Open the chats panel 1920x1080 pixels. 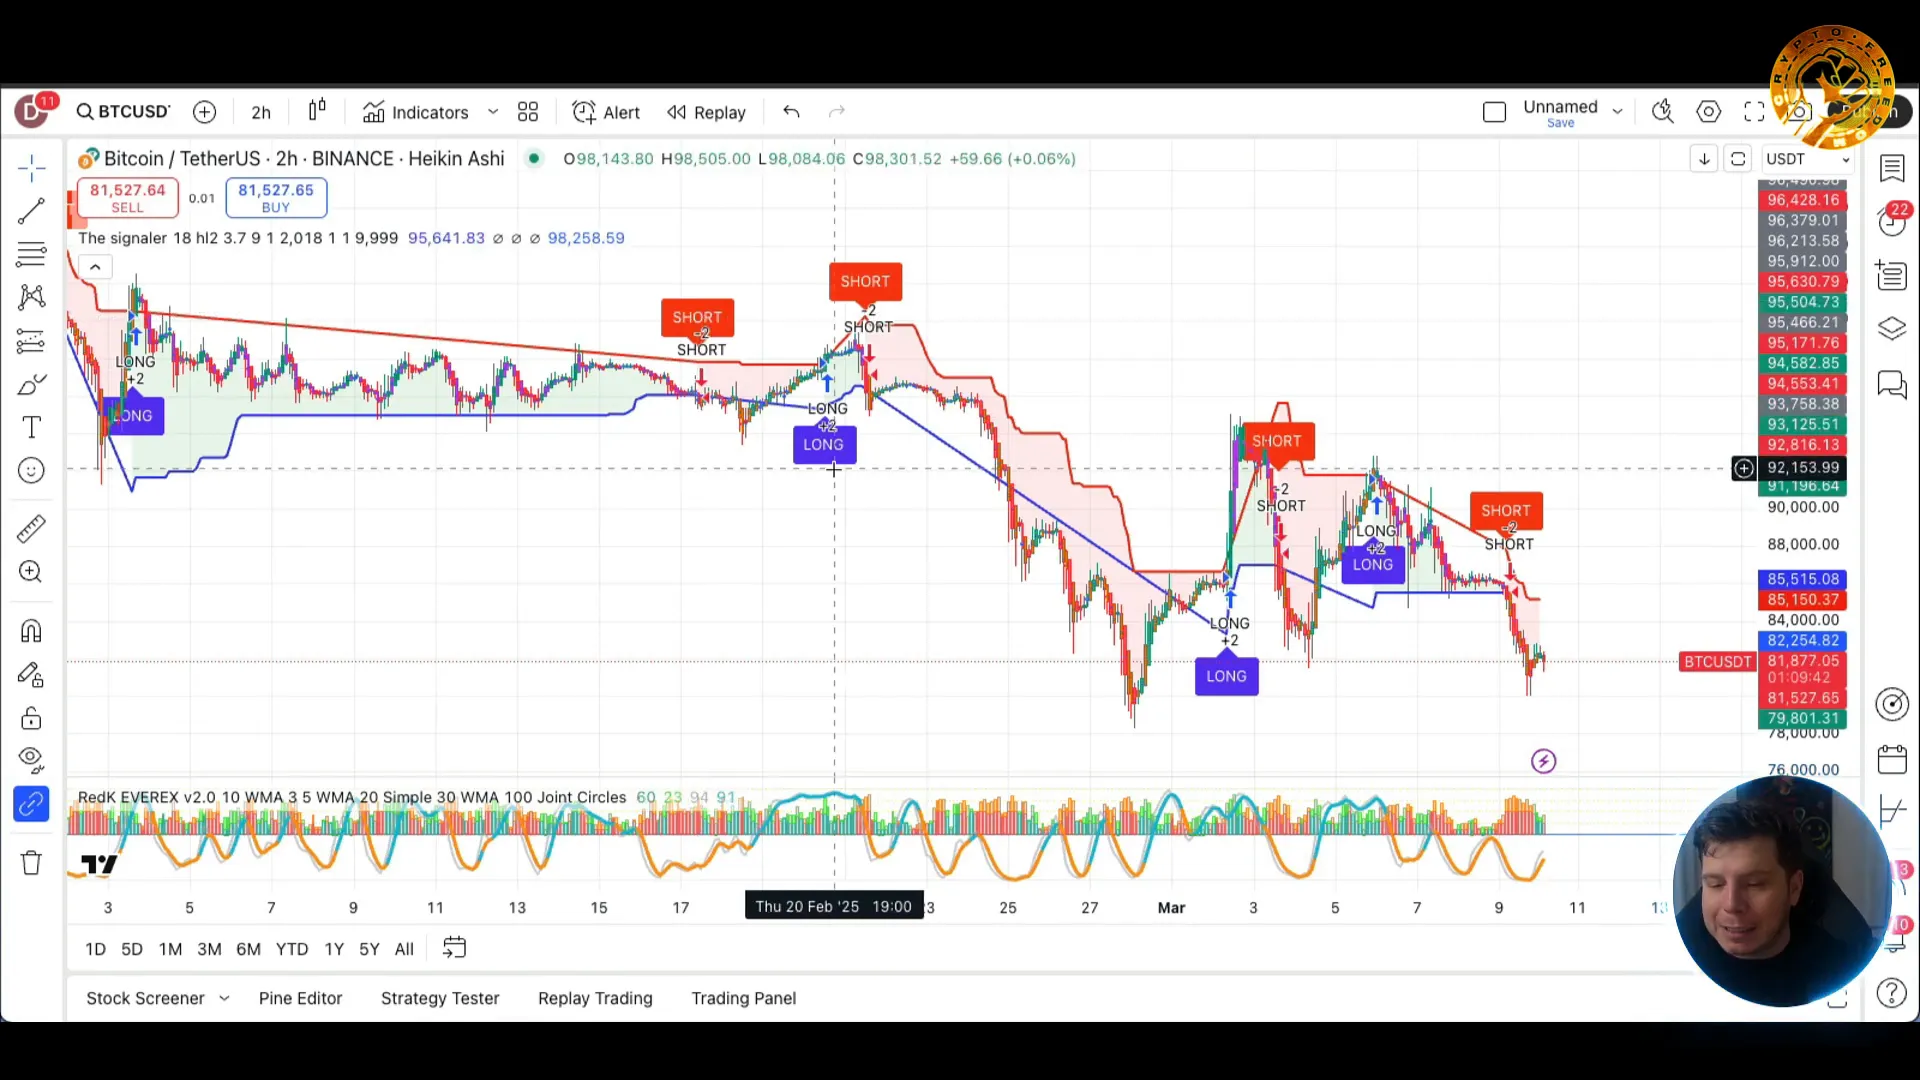pyautogui.click(x=1892, y=385)
